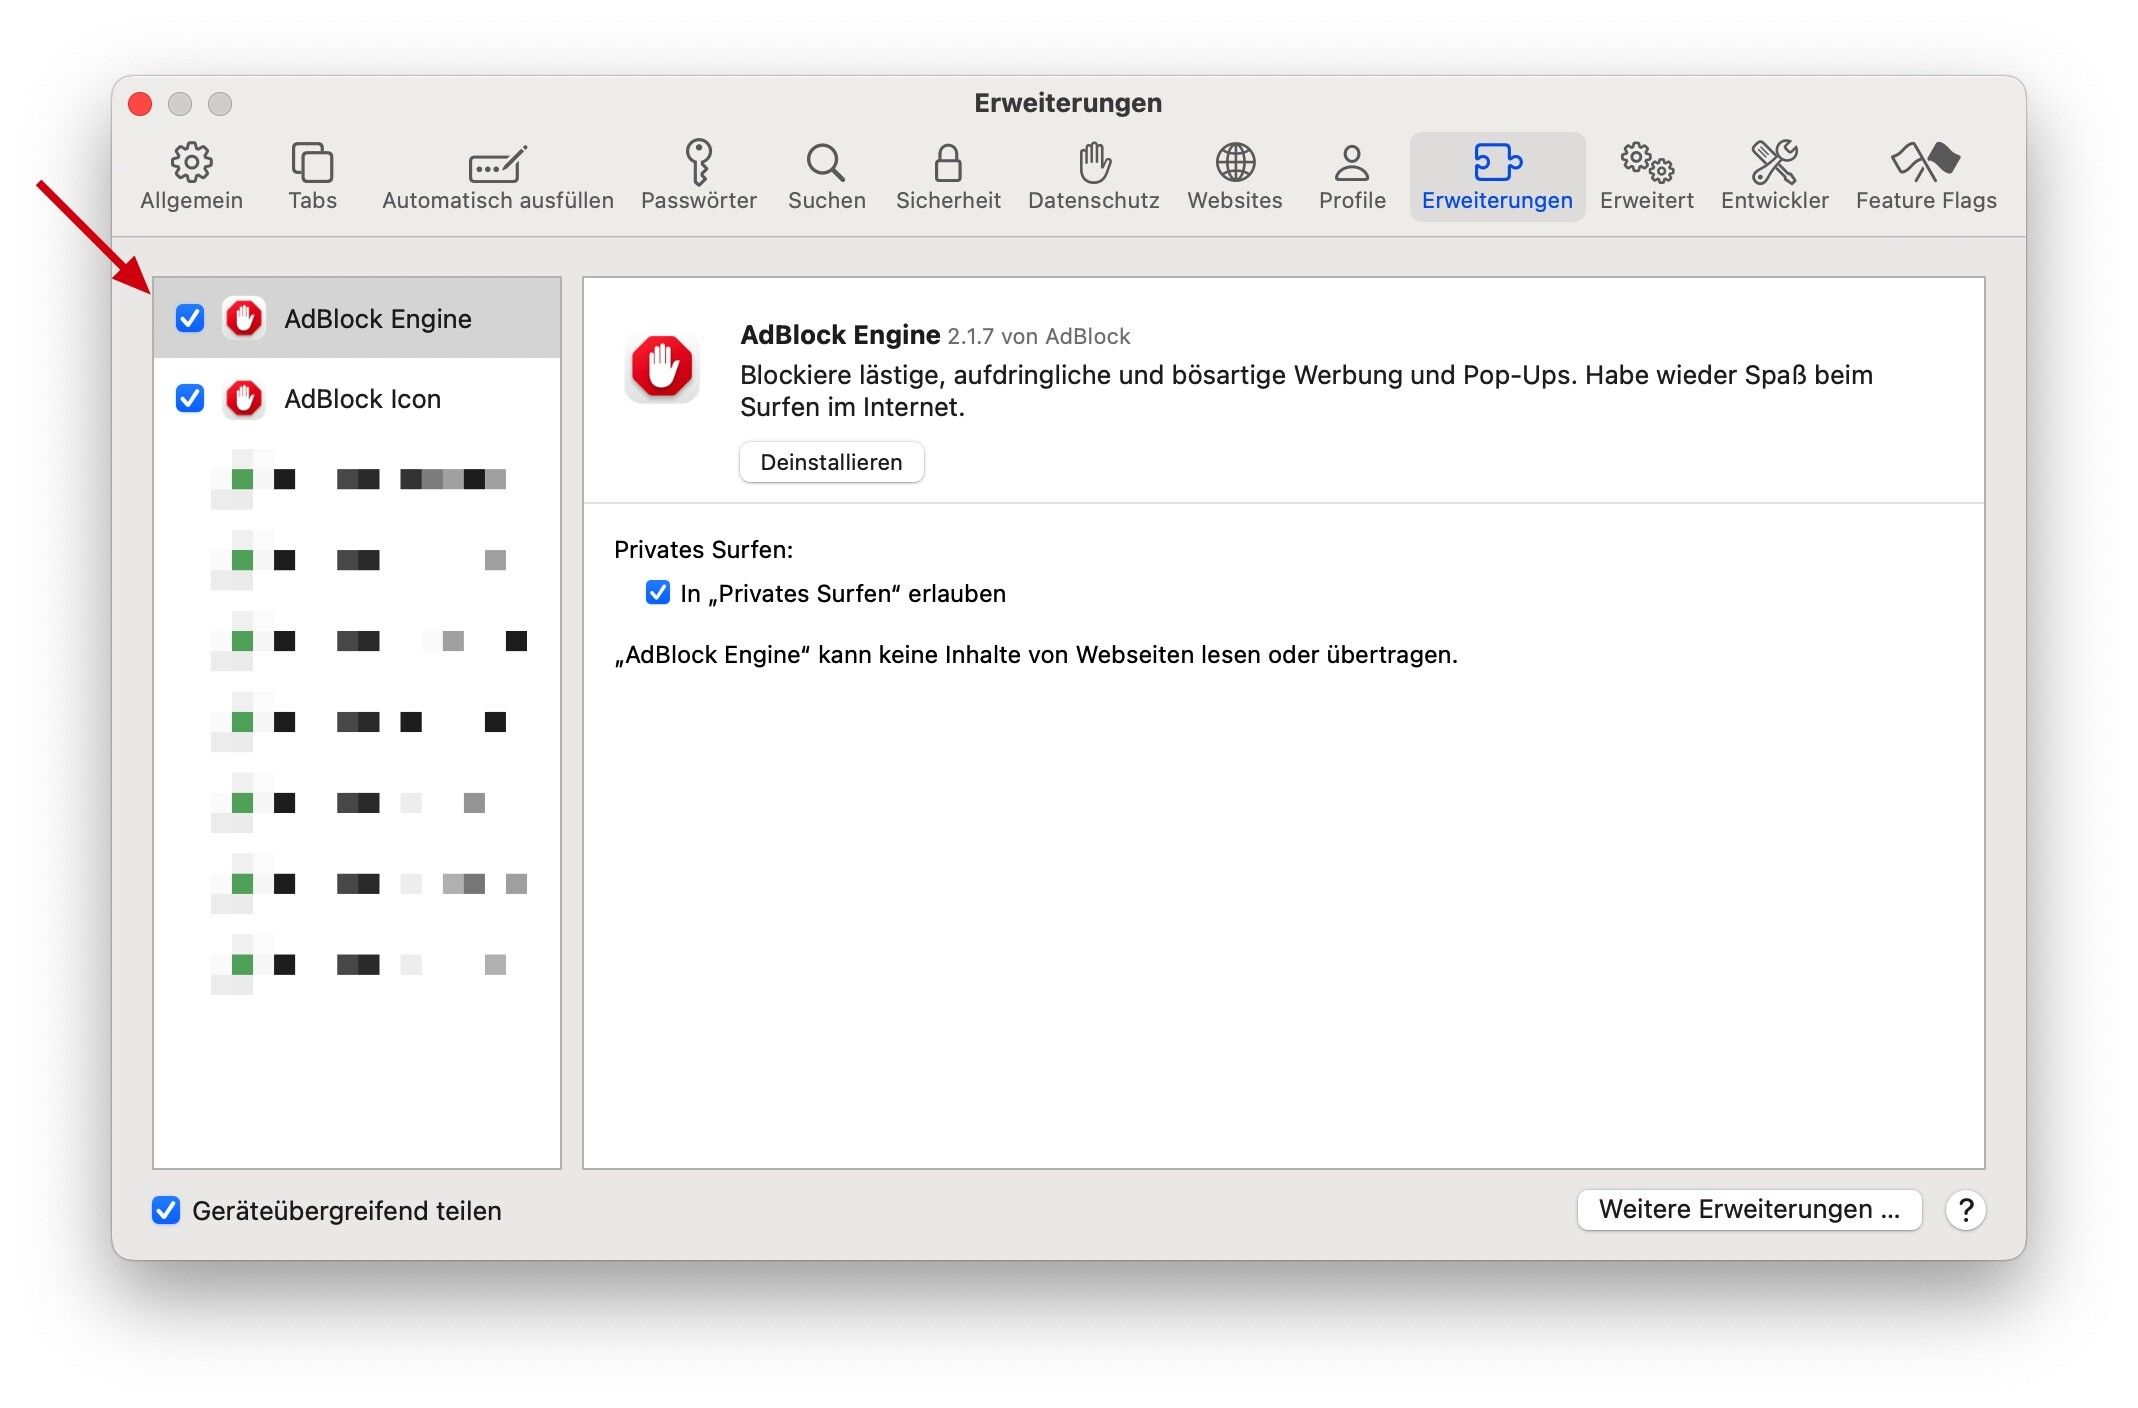2138x1408 pixels.
Task: Open the Websites globe pane
Action: [x=1234, y=176]
